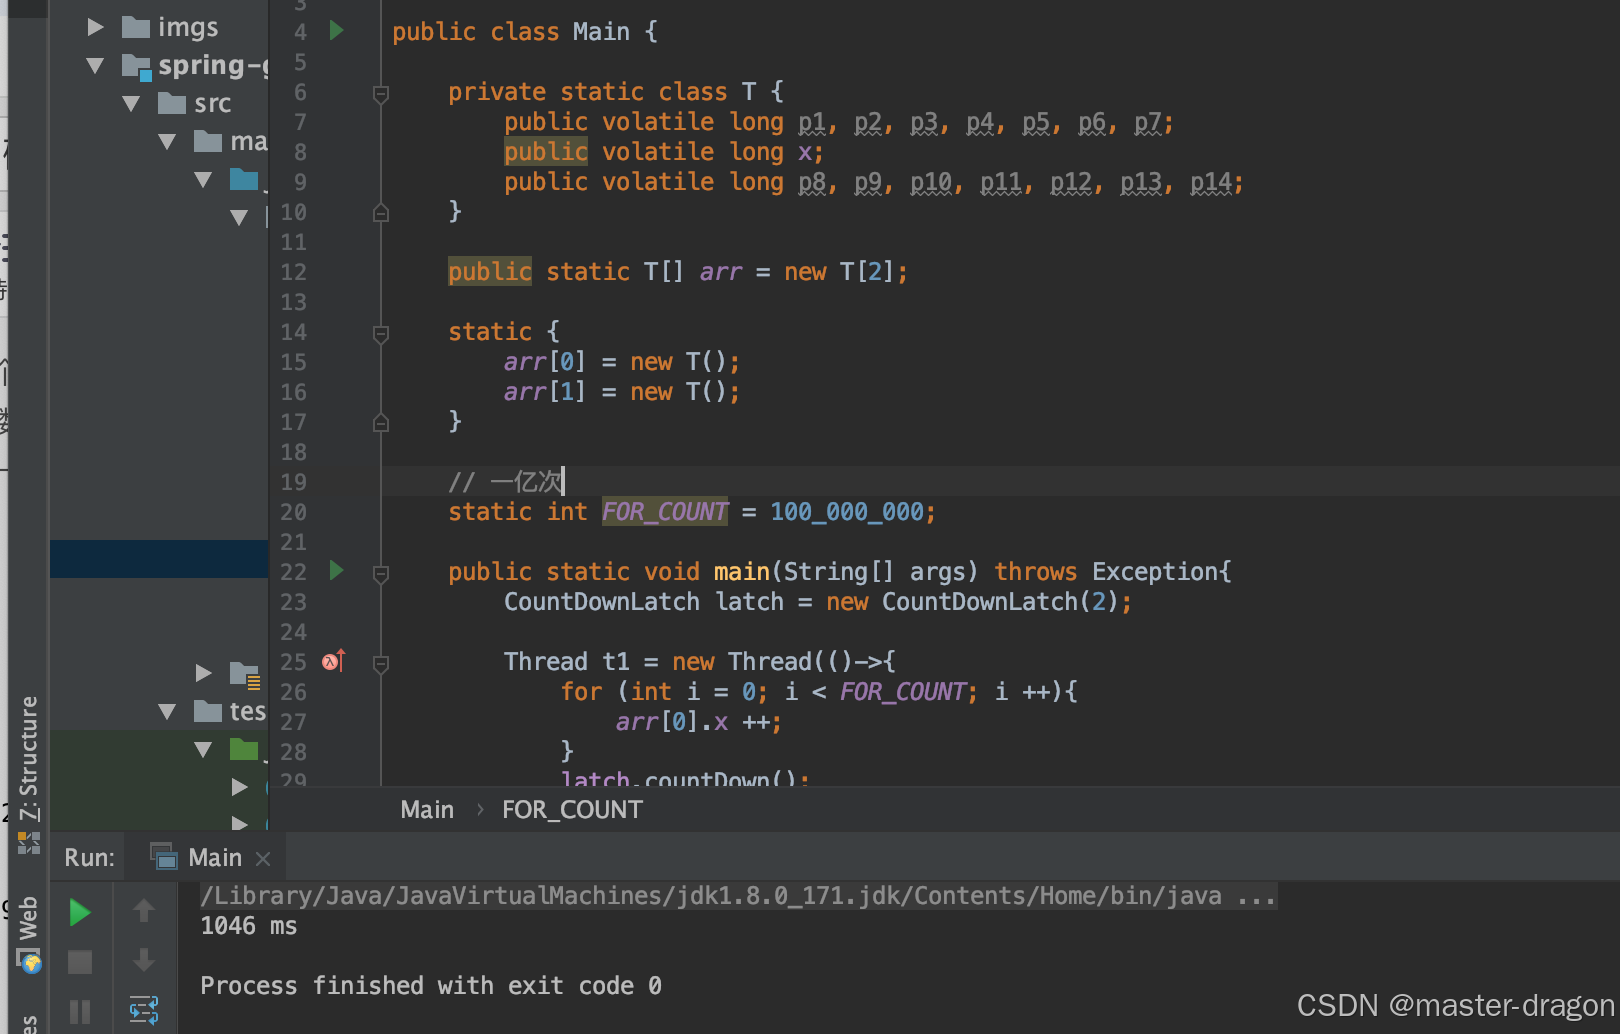Select the src folder icon

tap(172, 103)
